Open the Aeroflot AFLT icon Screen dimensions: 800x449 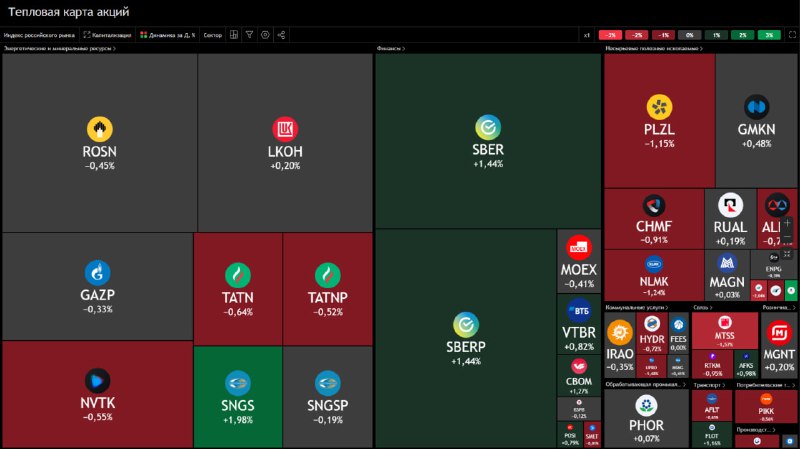point(712,398)
